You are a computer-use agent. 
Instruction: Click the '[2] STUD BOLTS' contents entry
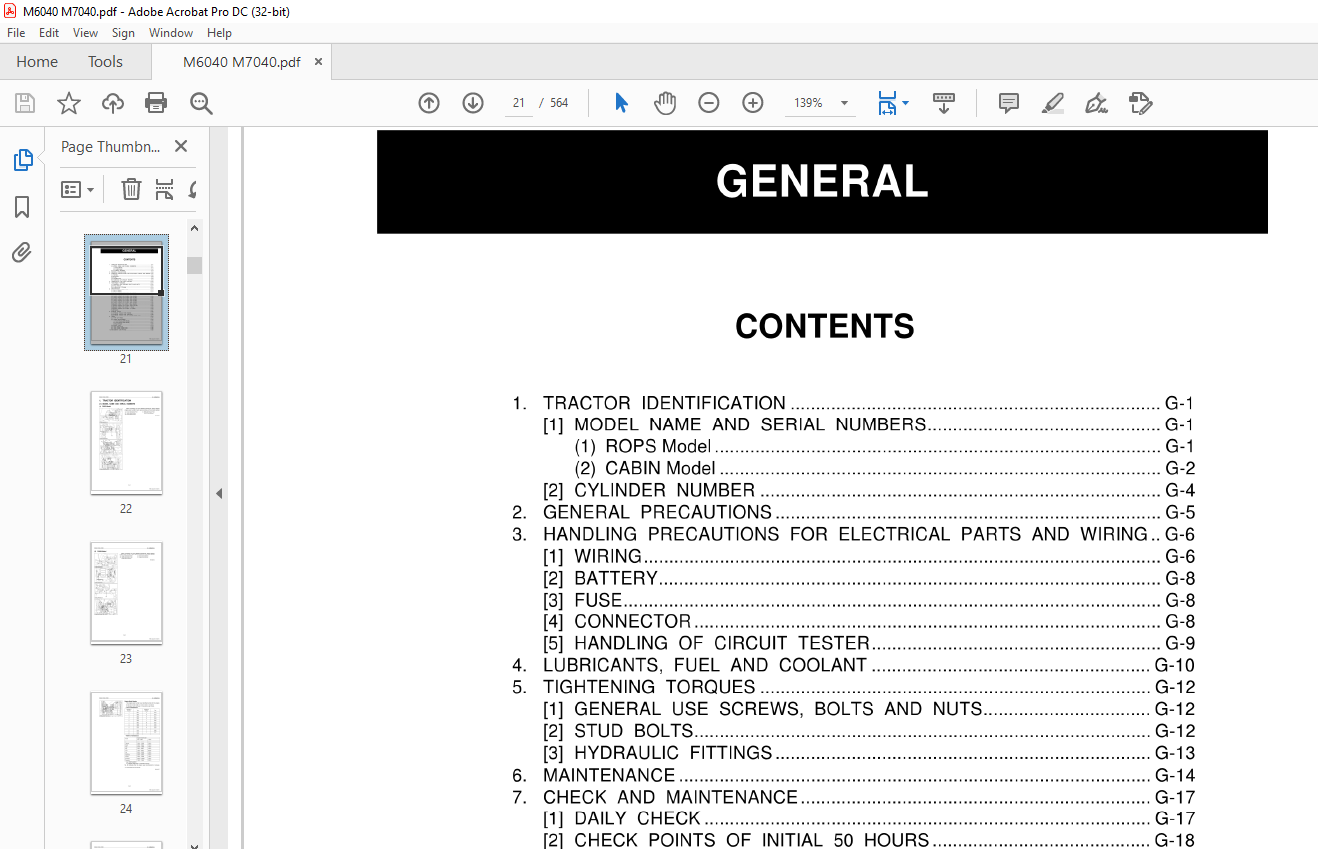tap(619, 732)
